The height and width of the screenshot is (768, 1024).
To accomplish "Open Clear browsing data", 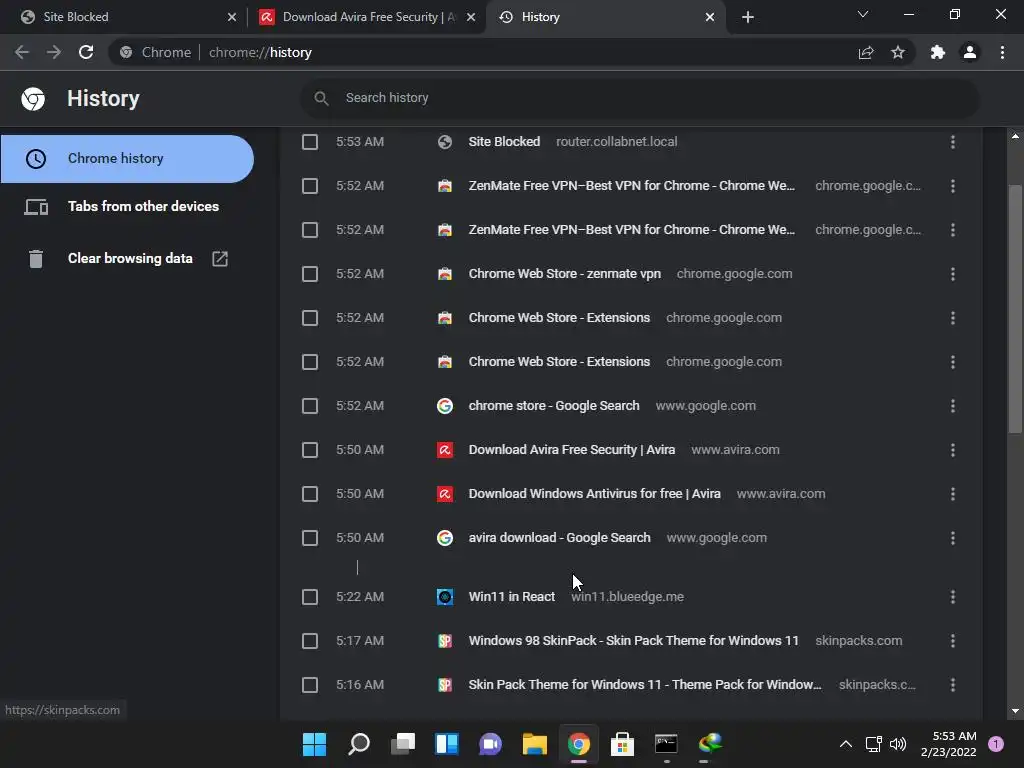I will point(127,259).
